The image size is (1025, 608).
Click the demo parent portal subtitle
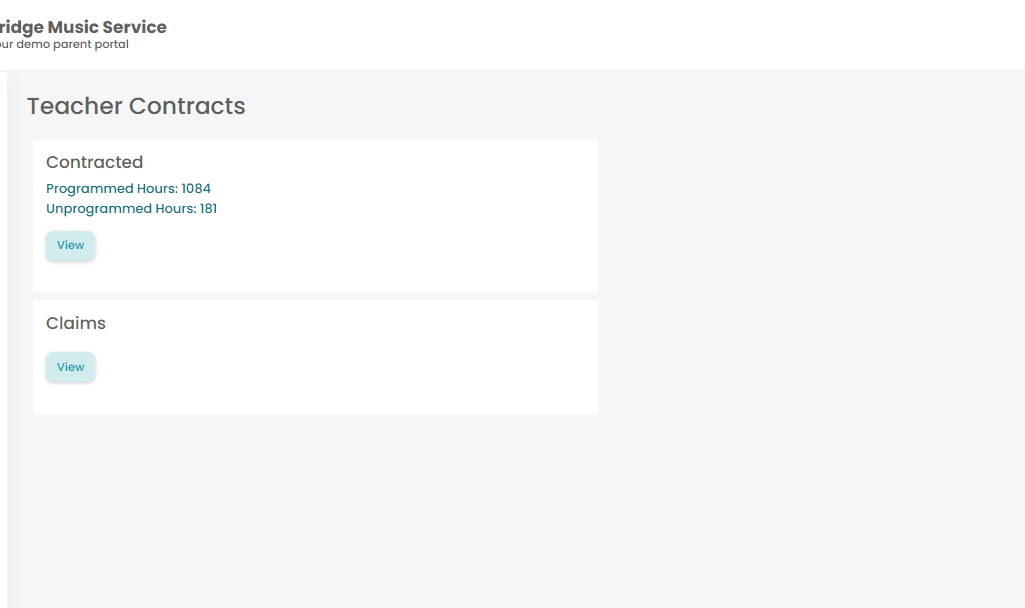64,44
